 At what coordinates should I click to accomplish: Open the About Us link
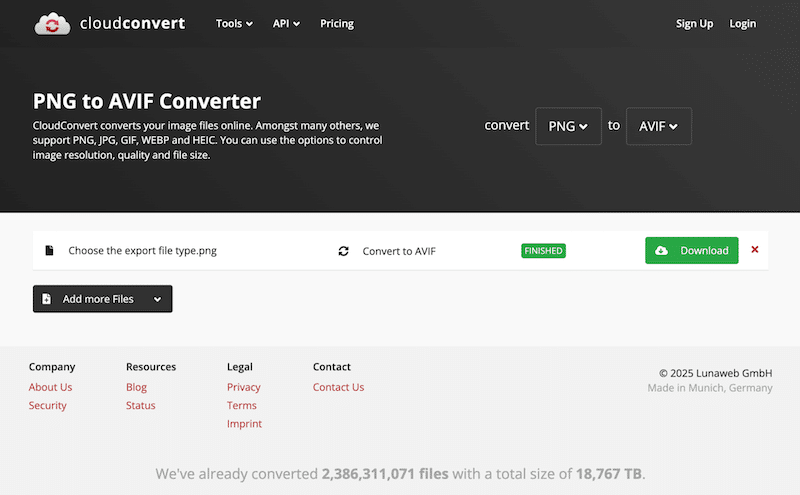(x=51, y=387)
